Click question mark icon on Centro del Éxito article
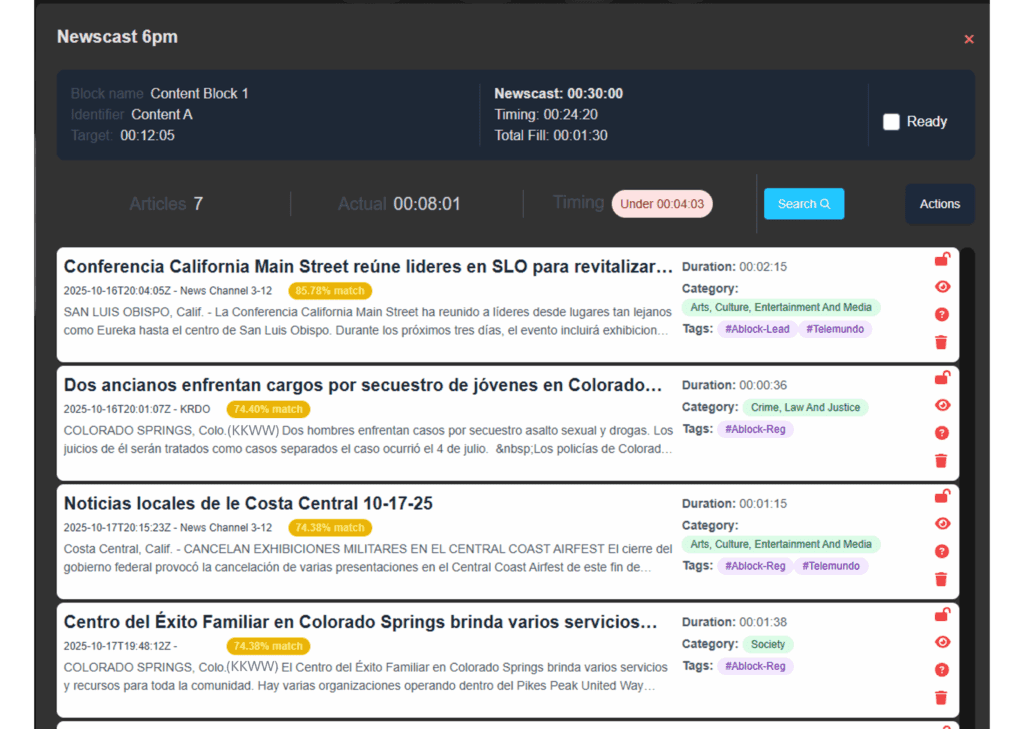The width and height of the screenshot is (1024, 729). coord(941,670)
